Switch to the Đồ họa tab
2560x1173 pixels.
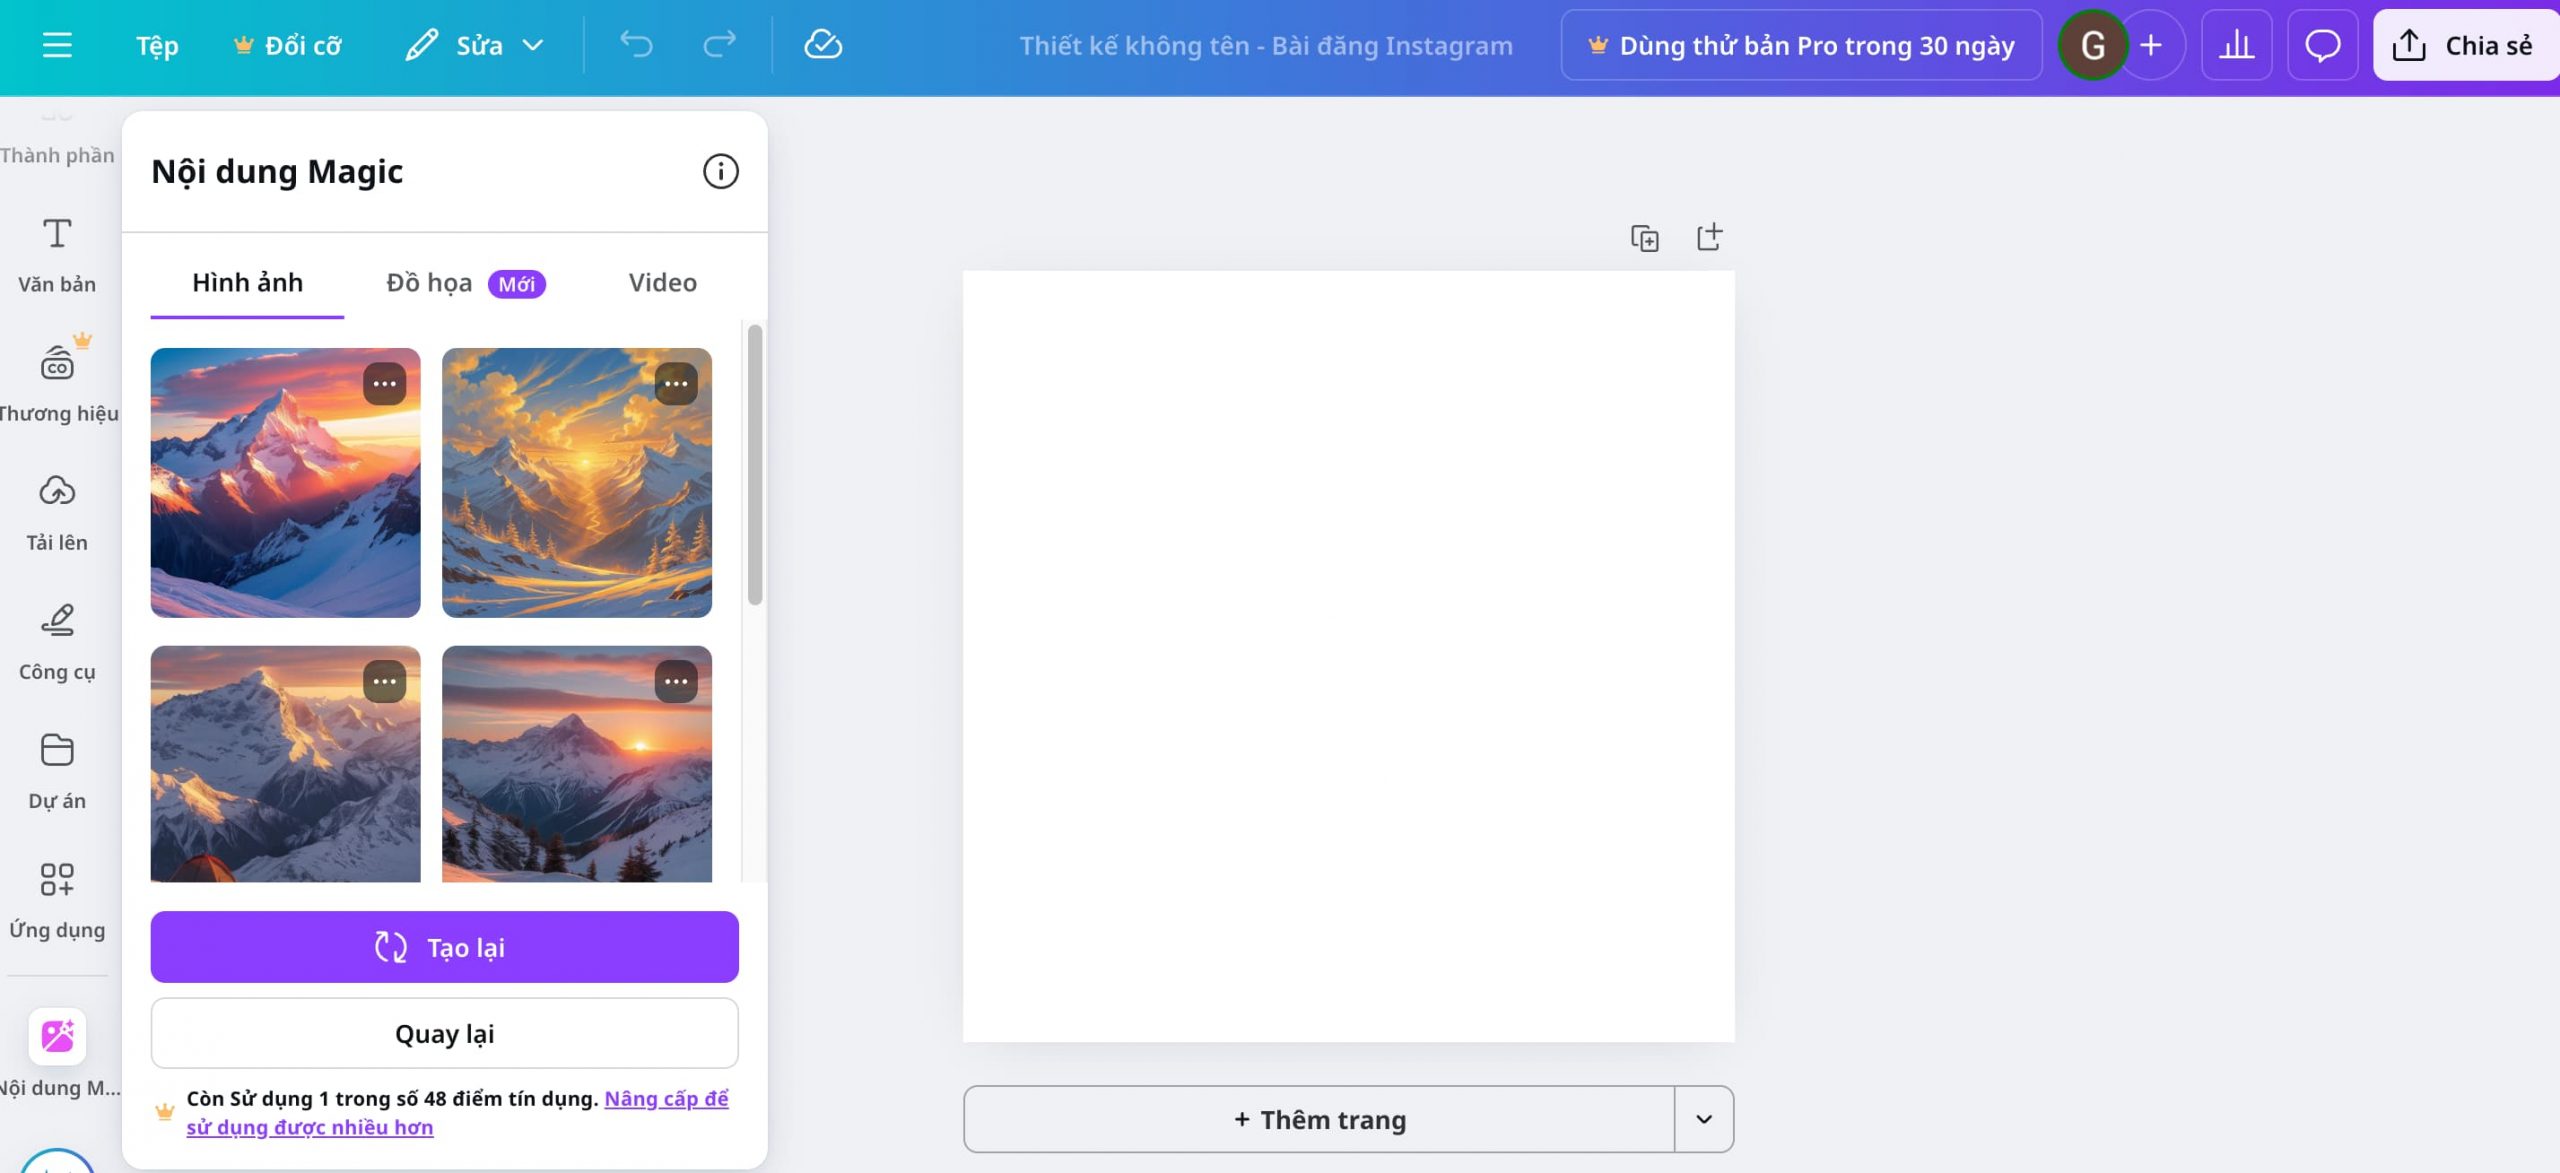click(x=466, y=283)
